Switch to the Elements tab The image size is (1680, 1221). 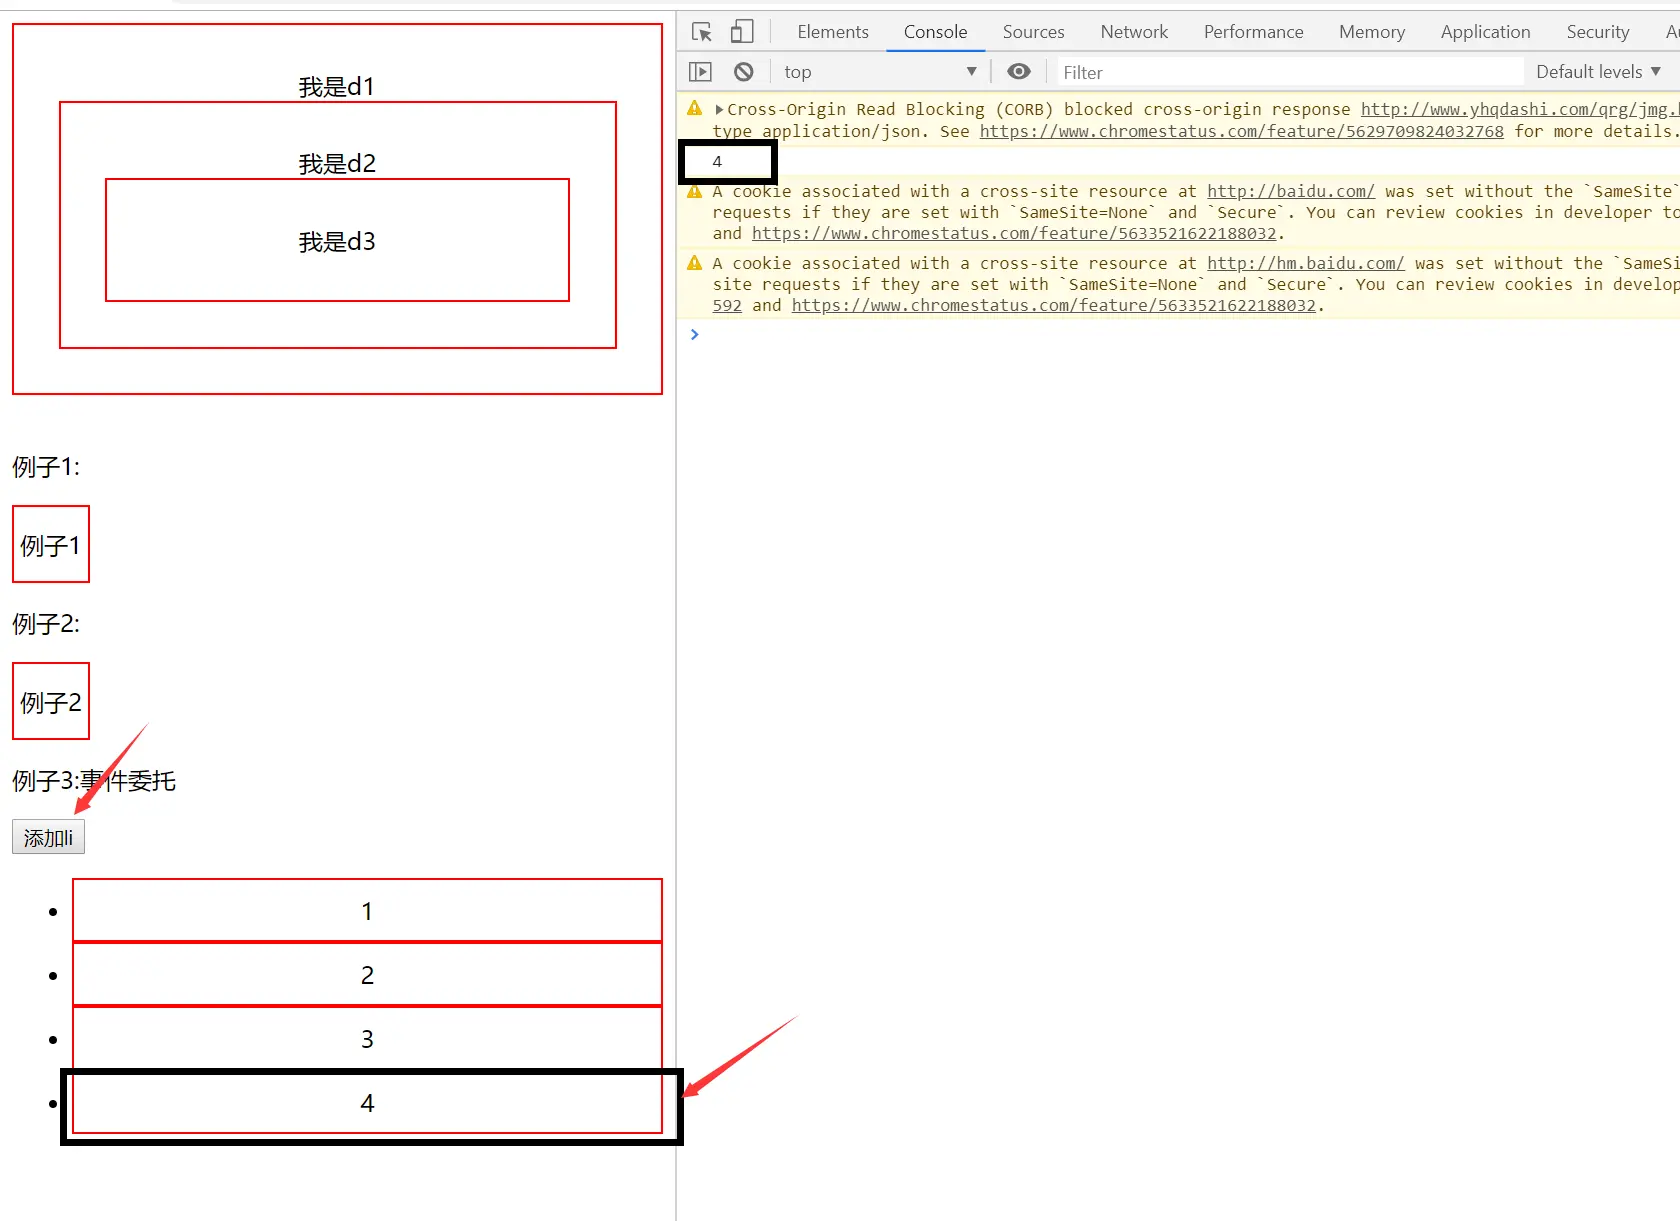833,32
